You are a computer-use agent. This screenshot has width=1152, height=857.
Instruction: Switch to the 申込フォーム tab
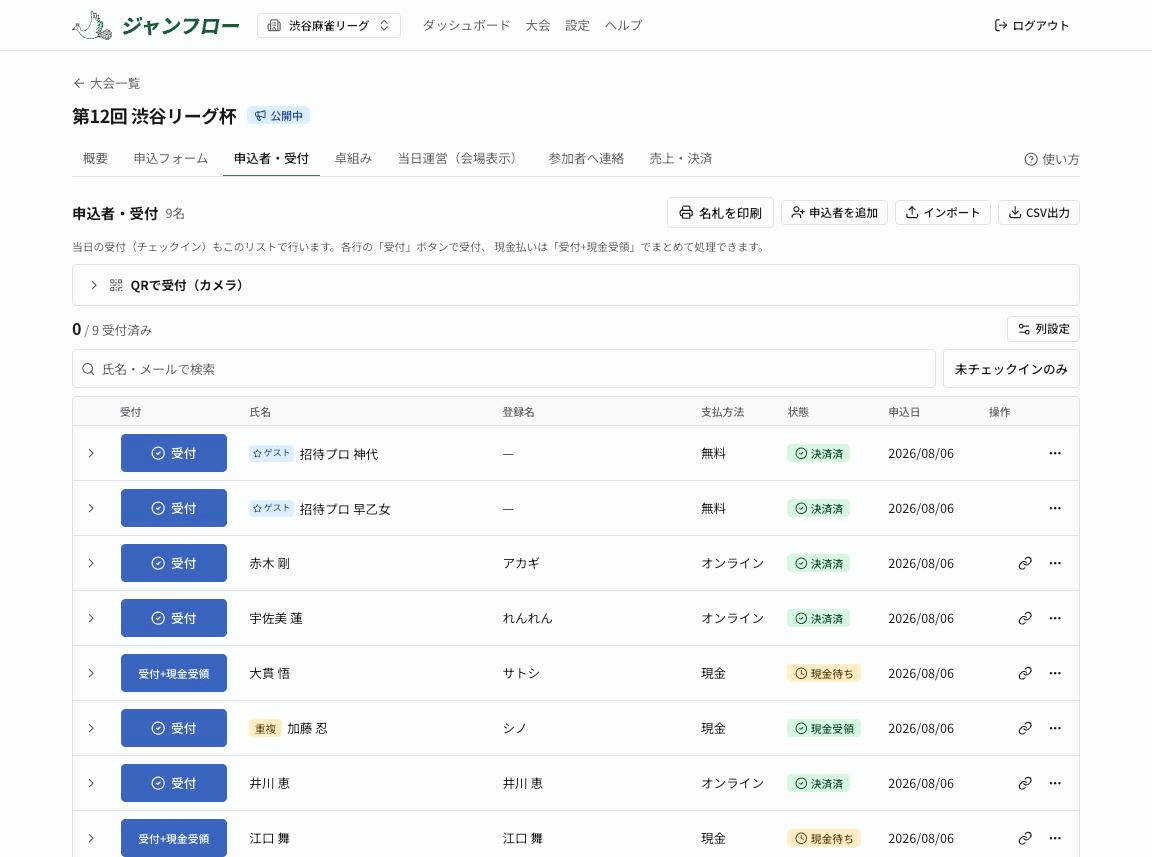170,159
